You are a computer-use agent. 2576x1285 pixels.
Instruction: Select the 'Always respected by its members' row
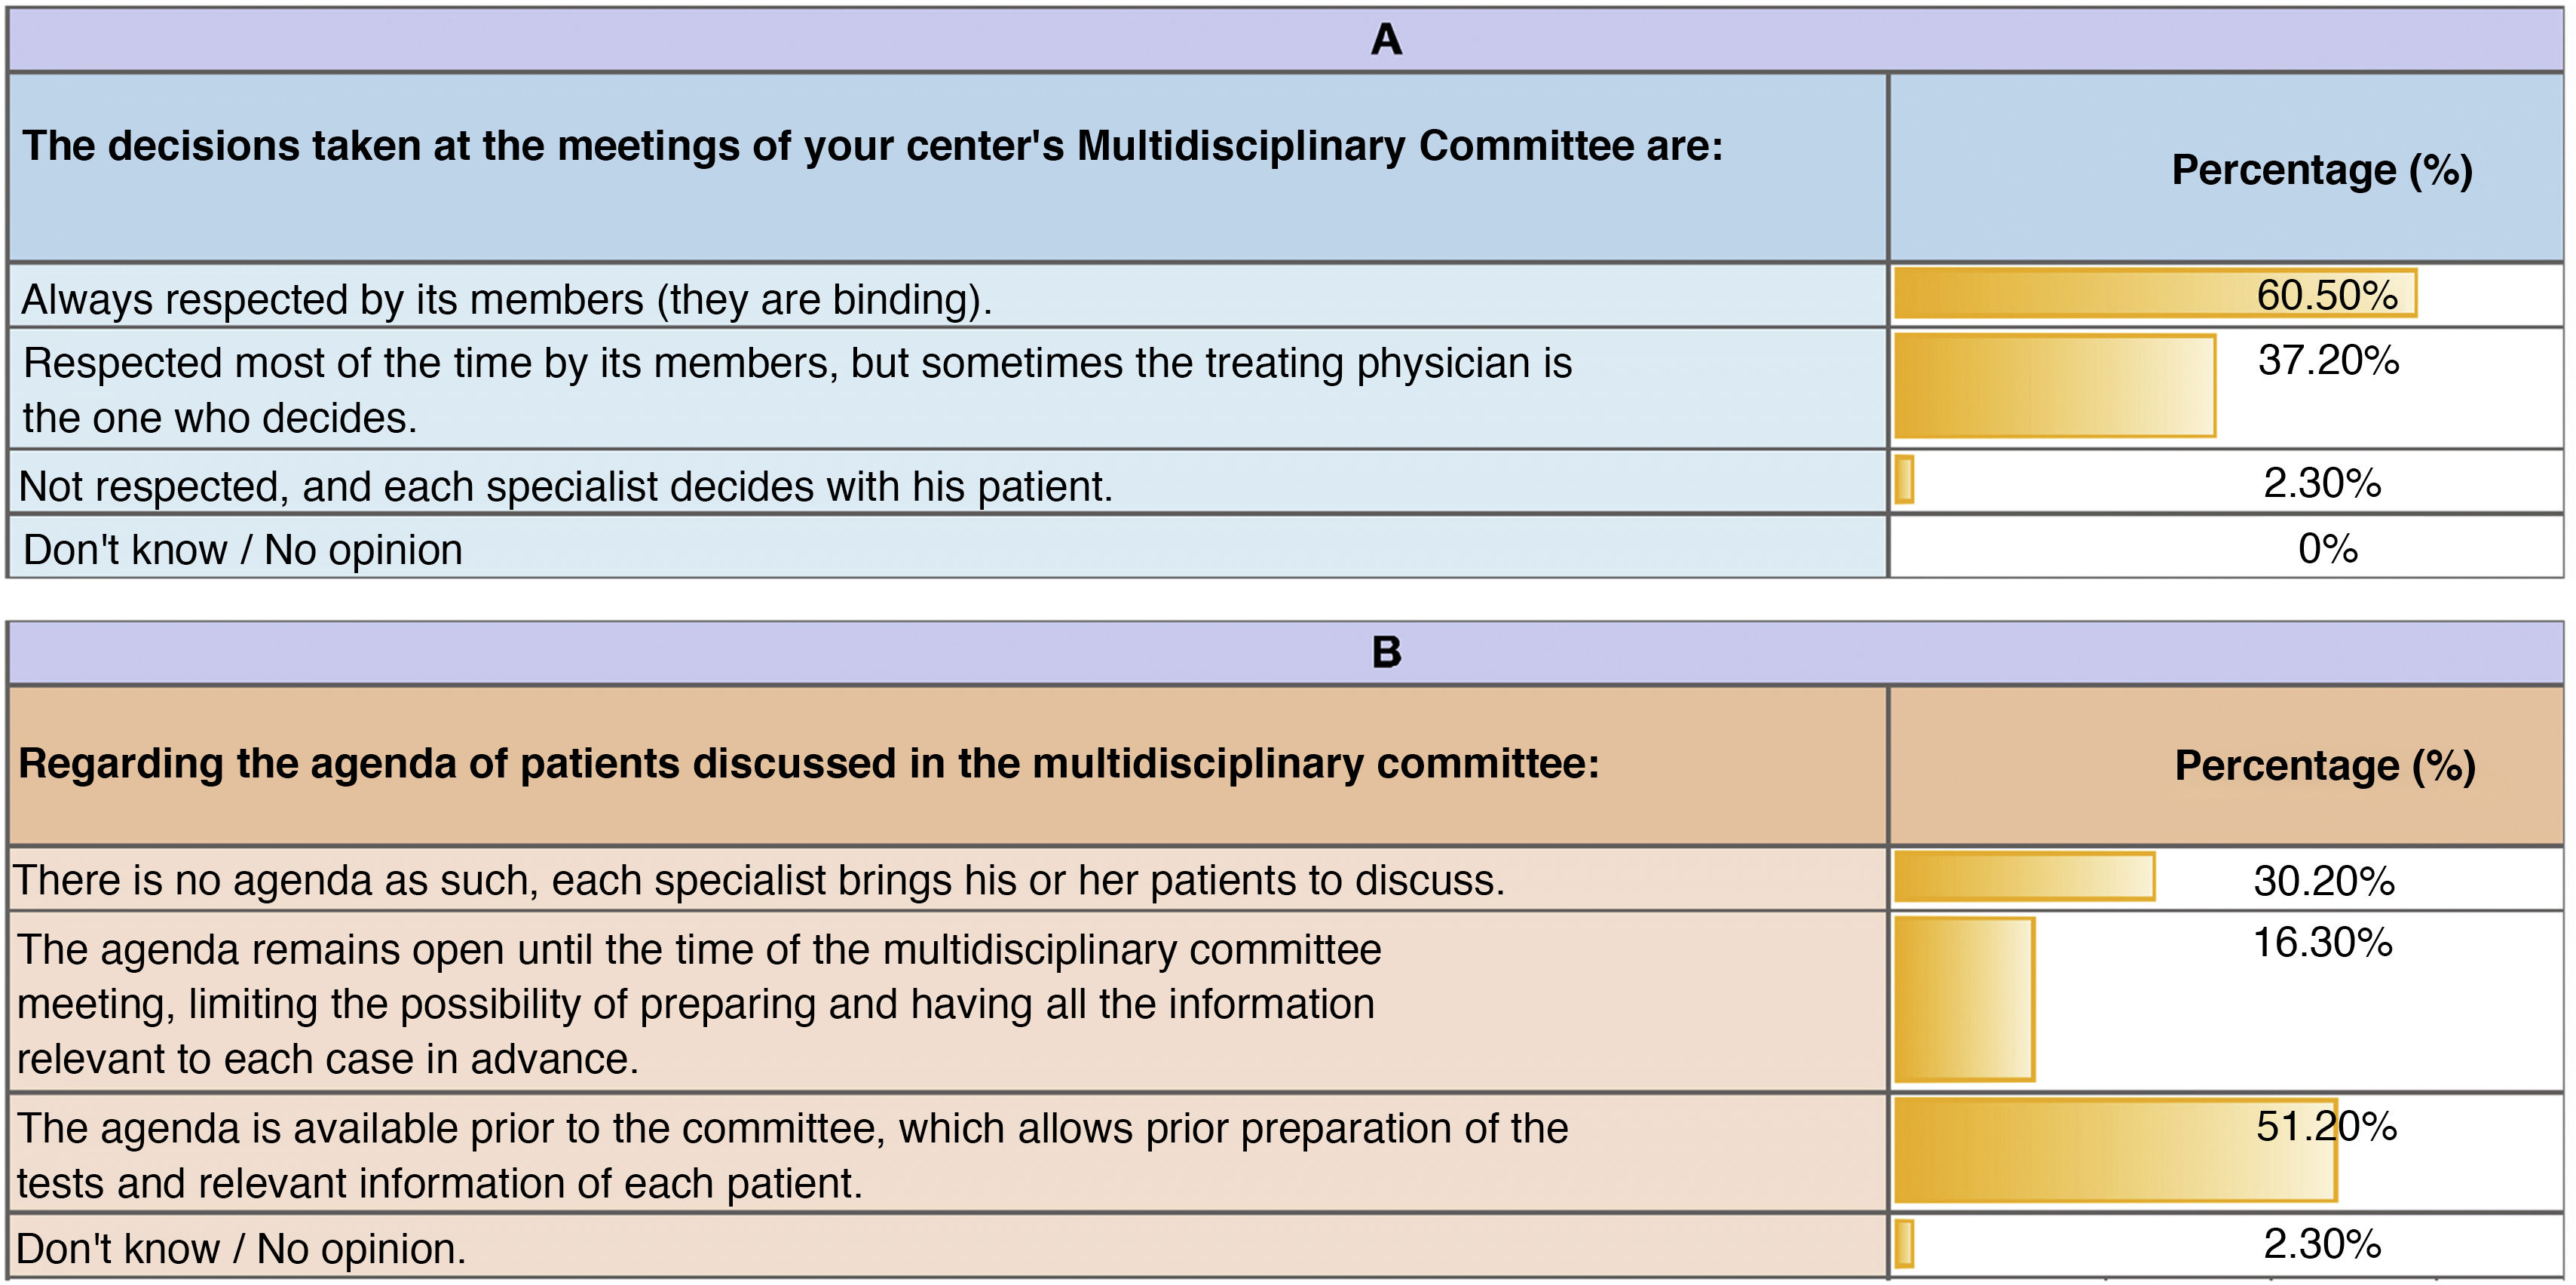506,299
